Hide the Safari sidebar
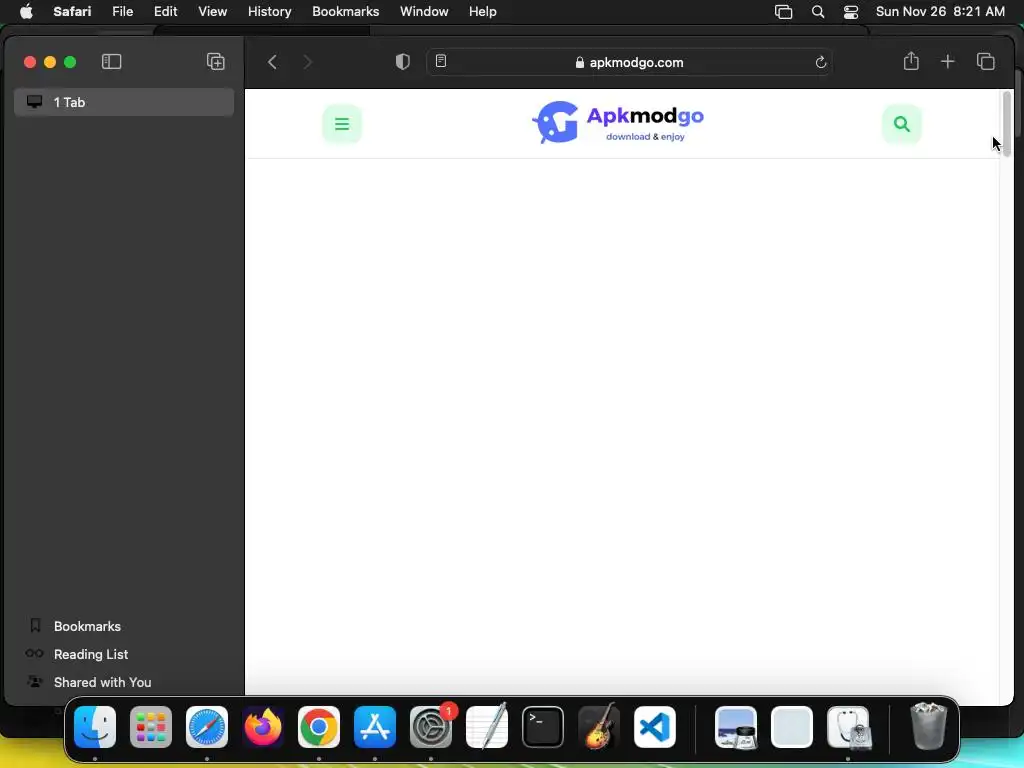The width and height of the screenshot is (1024, 768). pyautogui.click(x=112, y=62)
